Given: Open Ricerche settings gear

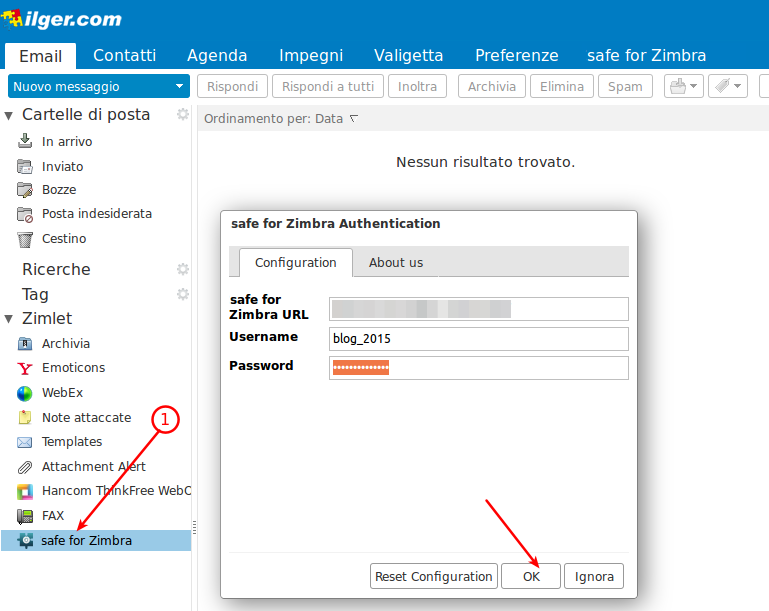Looking at the screenshot, I should 183,269.
